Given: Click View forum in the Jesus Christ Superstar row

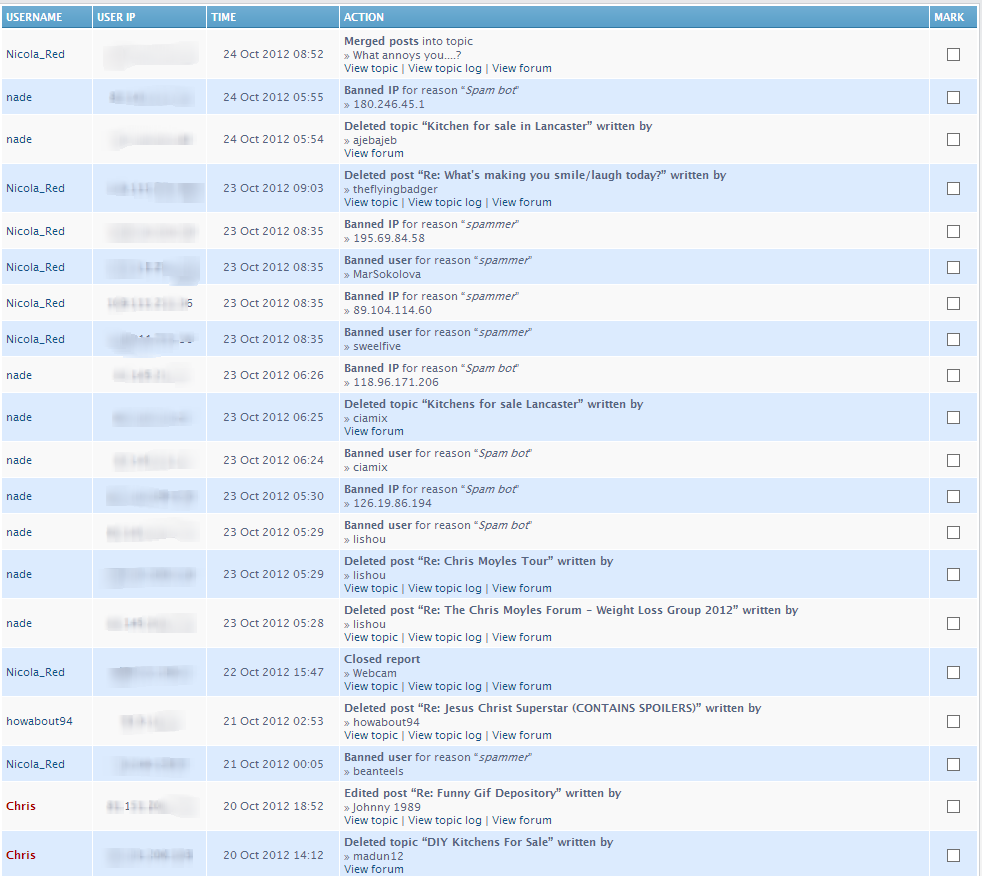Looking at the screenshot, I should click(521, 736).
